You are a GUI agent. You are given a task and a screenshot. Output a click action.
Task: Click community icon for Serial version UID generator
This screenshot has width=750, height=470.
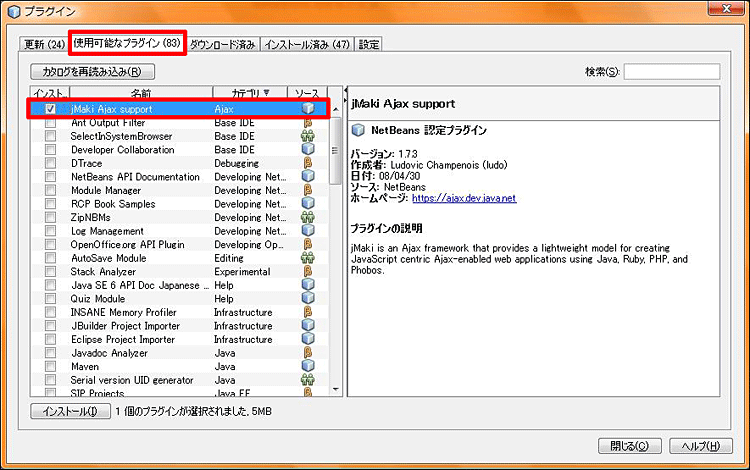[x=308, y=380]
